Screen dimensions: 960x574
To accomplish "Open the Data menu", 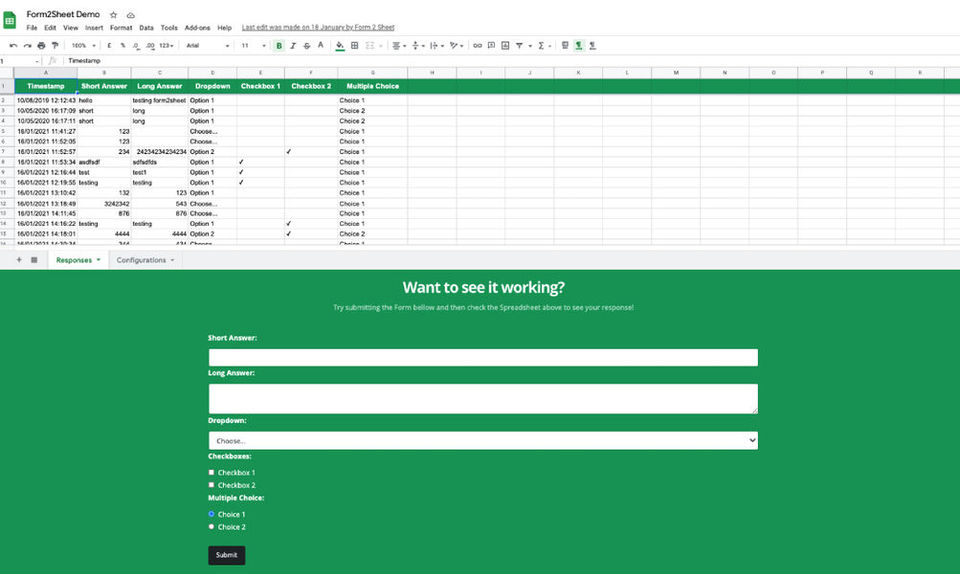I will pos(146,28).
